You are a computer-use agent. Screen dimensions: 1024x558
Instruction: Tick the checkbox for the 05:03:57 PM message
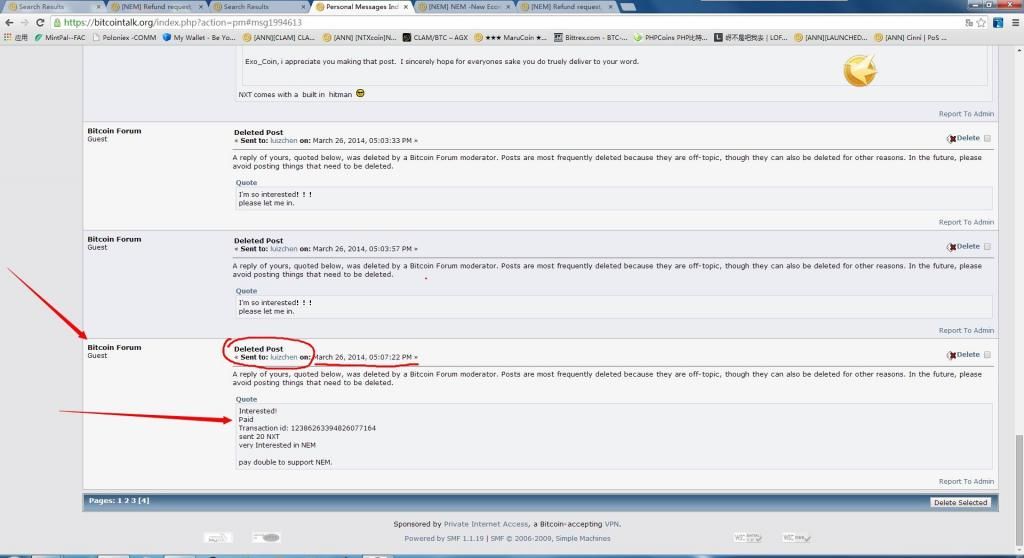click(988, 247)
